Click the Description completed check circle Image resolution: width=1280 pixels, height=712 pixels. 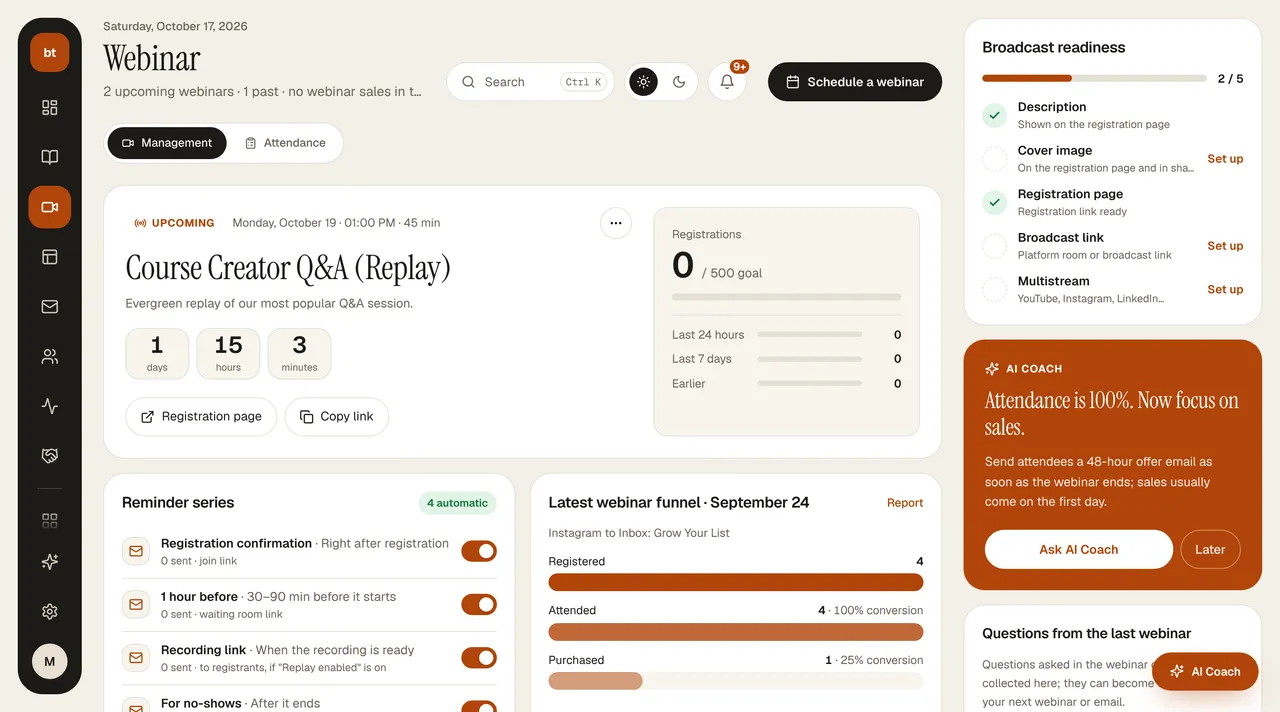click(994, 115)
